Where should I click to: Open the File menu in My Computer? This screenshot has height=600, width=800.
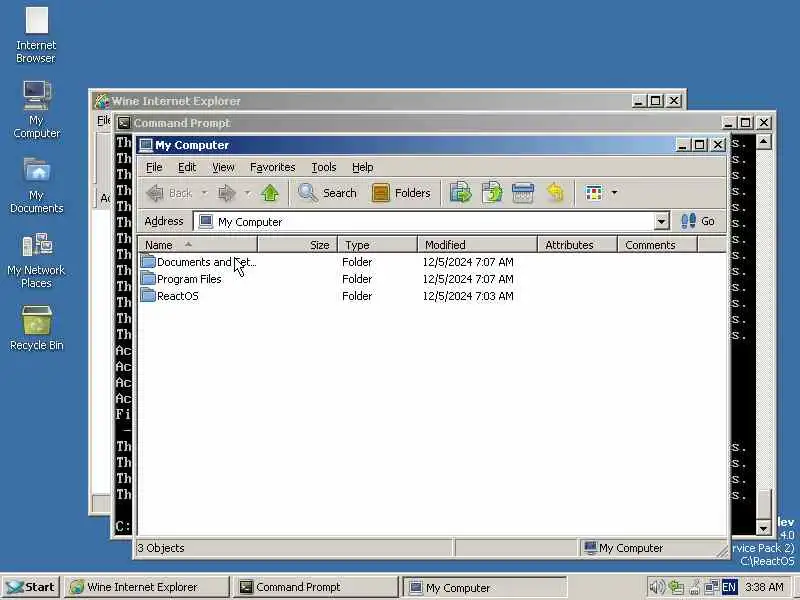(154, 167)
